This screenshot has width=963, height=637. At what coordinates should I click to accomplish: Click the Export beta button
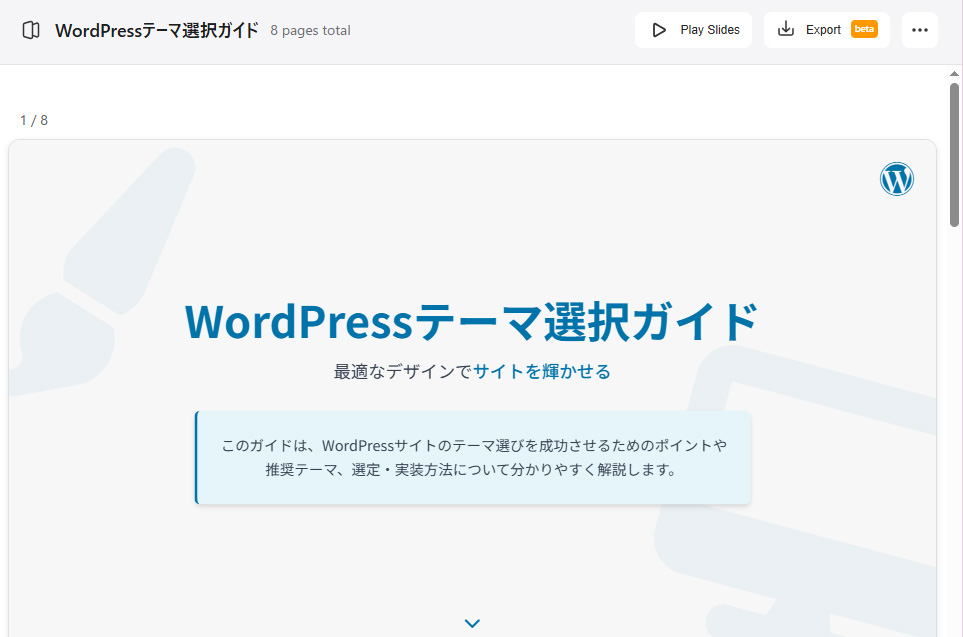click(827, 29)
